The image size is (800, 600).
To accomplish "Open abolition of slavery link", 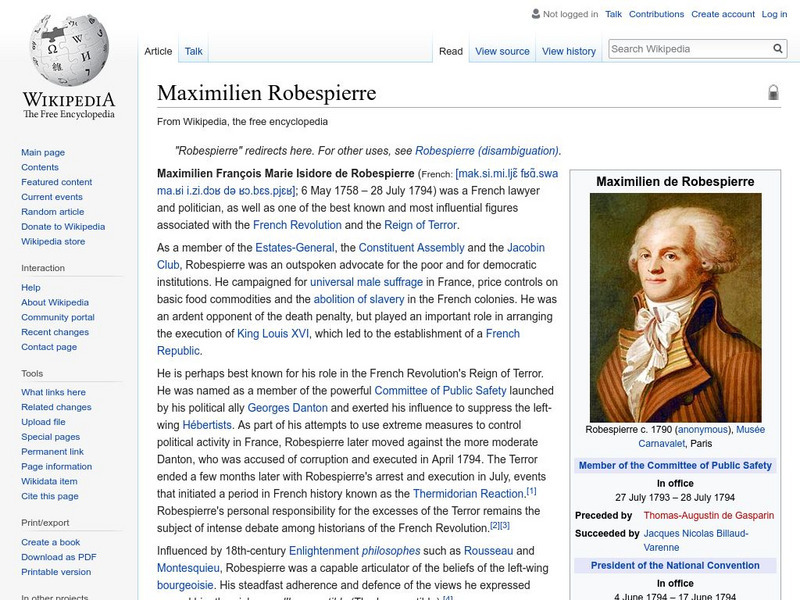I will [x=359, y=299].
